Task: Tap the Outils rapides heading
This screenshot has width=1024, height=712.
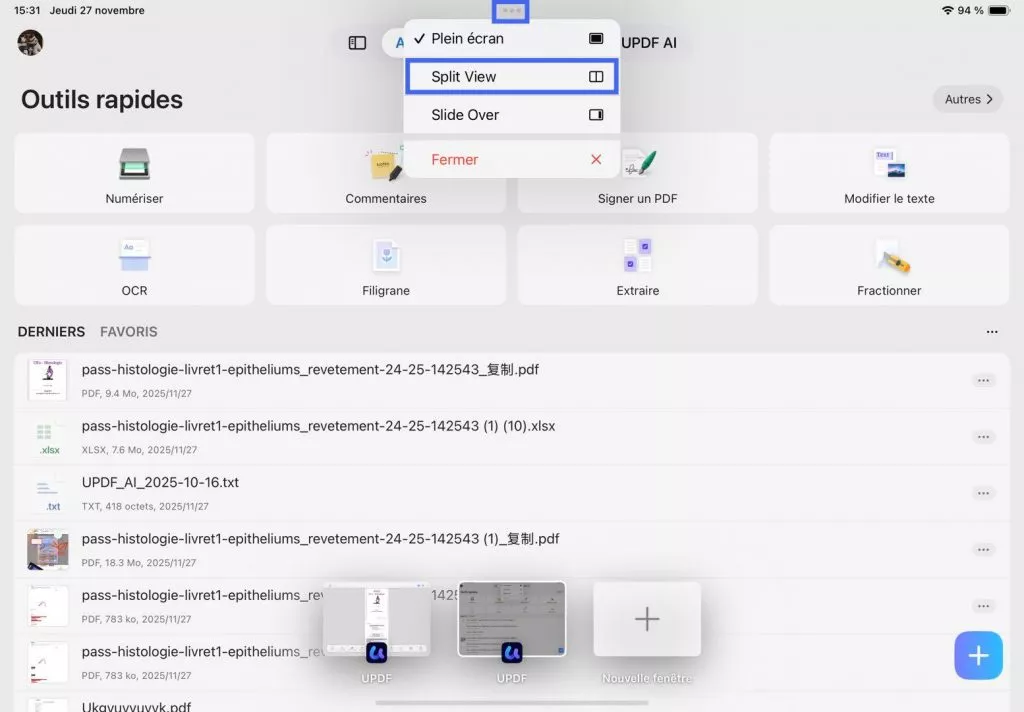Action: click(x=102, y=100)
